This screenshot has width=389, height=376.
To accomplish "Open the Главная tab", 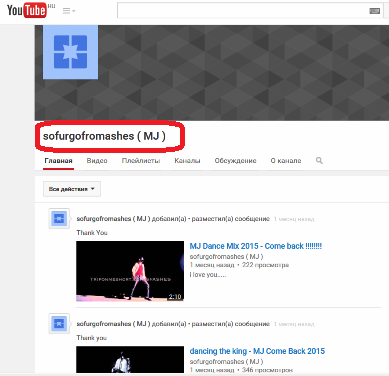I will pos(58,161).
